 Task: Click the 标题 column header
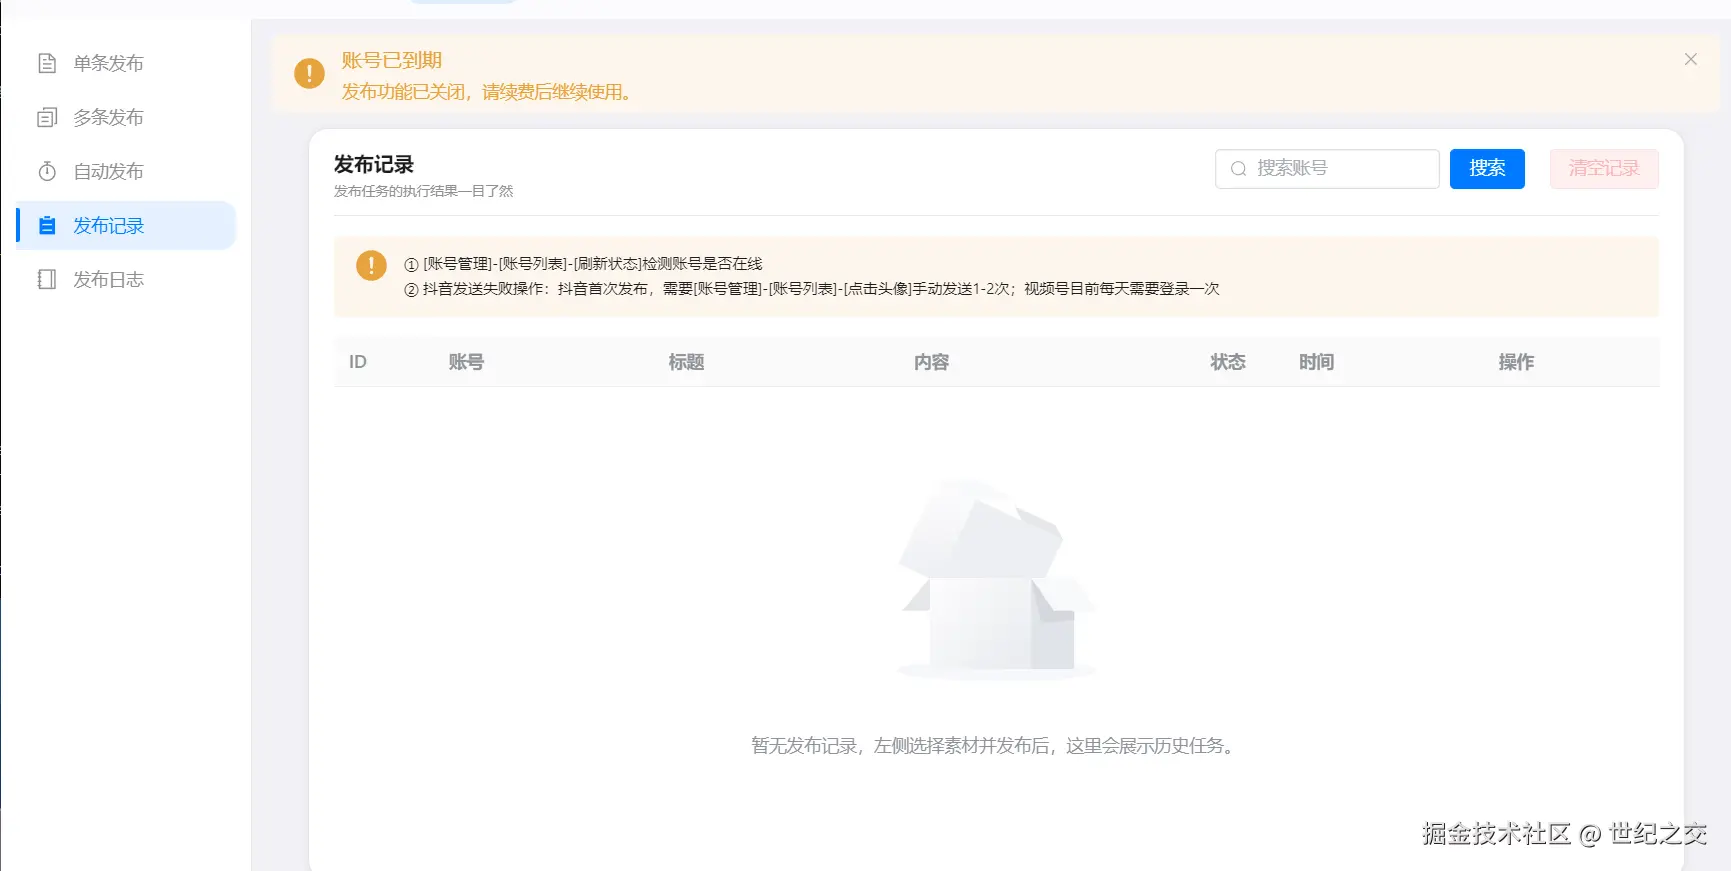pos(686,362)
